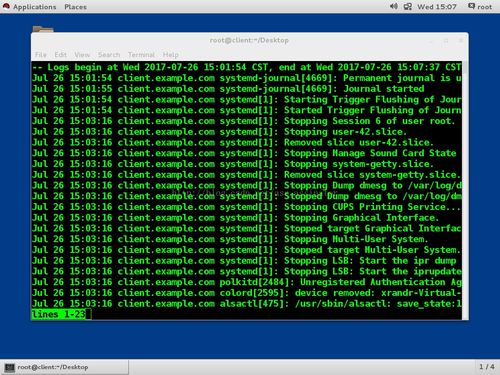The image size is (500, 375).
Task: Click 'Stopping CUPS Printing Service...' line
Action: 246,207
